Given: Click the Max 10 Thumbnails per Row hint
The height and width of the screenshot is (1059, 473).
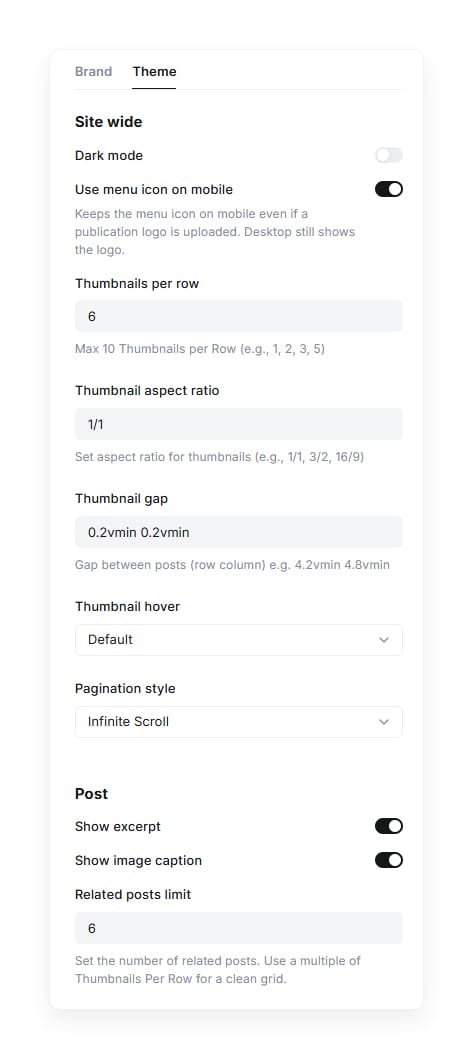Looking at the screenshot, I should pos(200,350).
